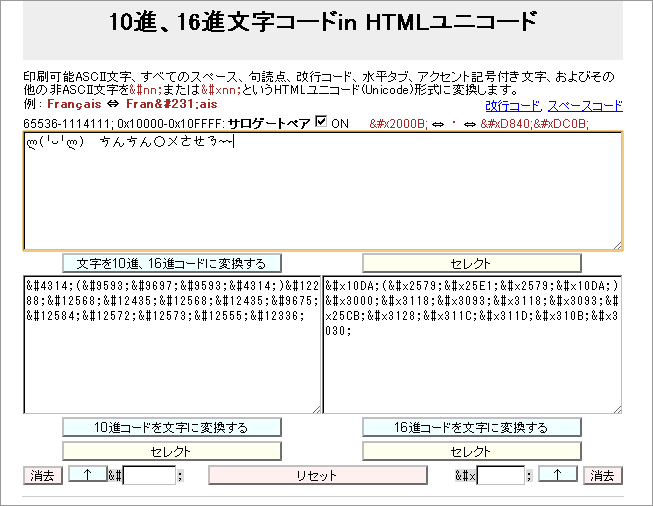
Task: Click the sample code &#xD840;&#xDC0B;
Action: click(535, 124)
